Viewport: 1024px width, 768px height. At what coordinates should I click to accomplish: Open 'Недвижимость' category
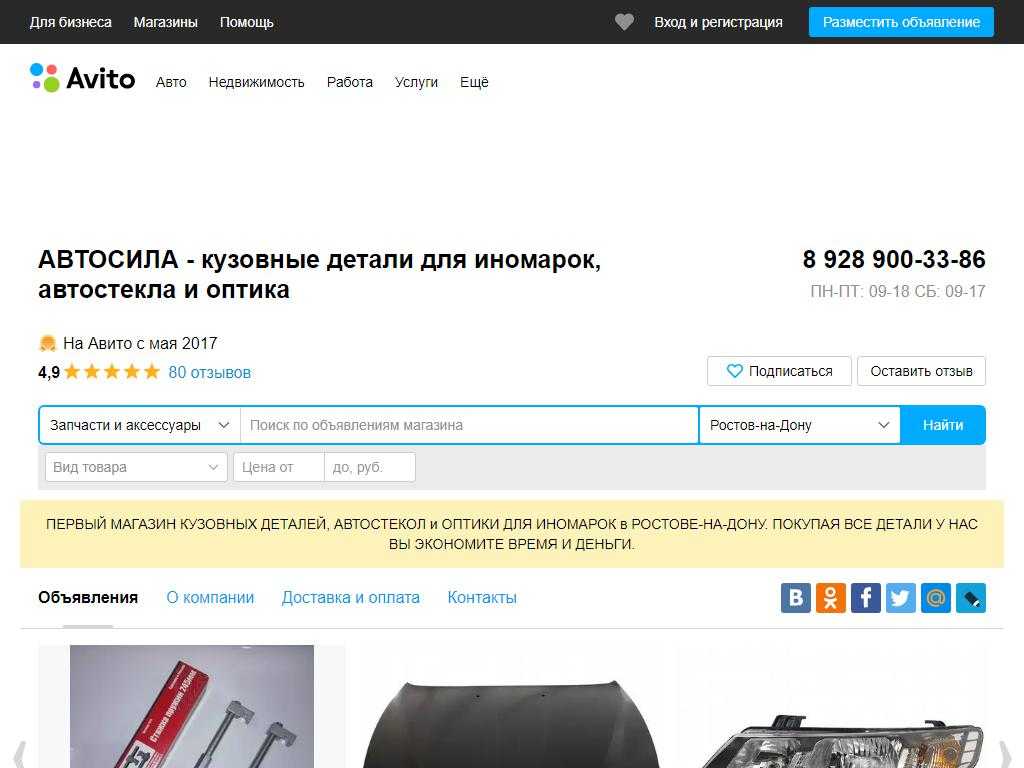pyautogui.click(x=257, y=82)
